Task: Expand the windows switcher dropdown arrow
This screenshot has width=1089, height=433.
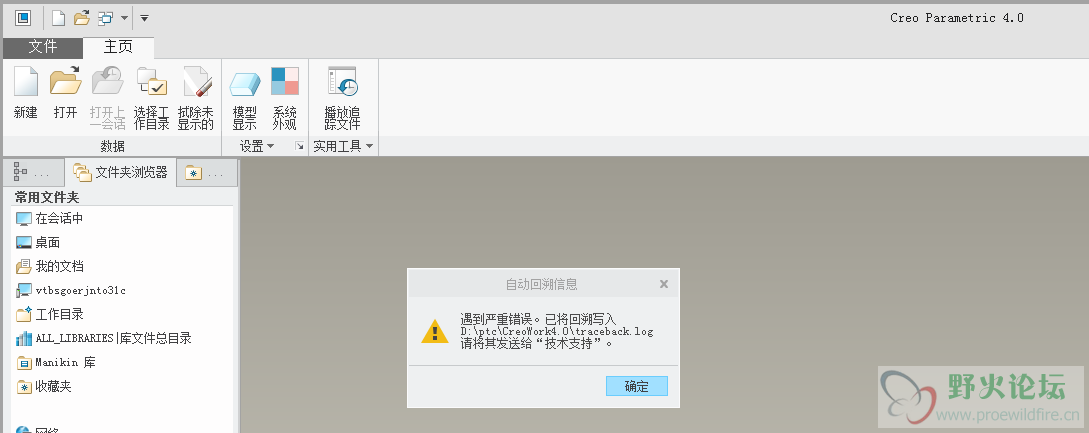Action: coord(124,18)
